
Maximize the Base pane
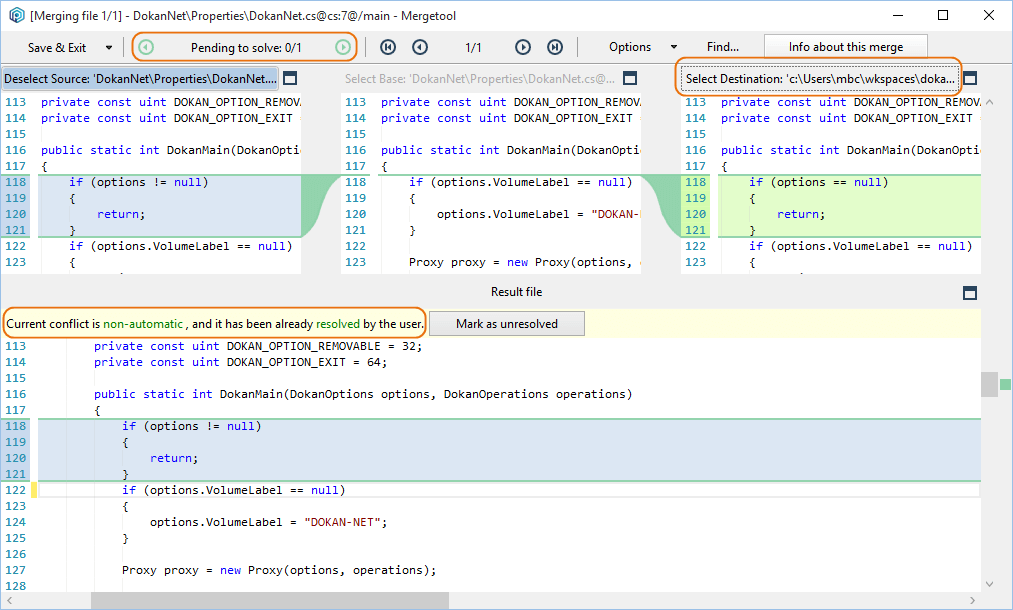coord(630,78)
